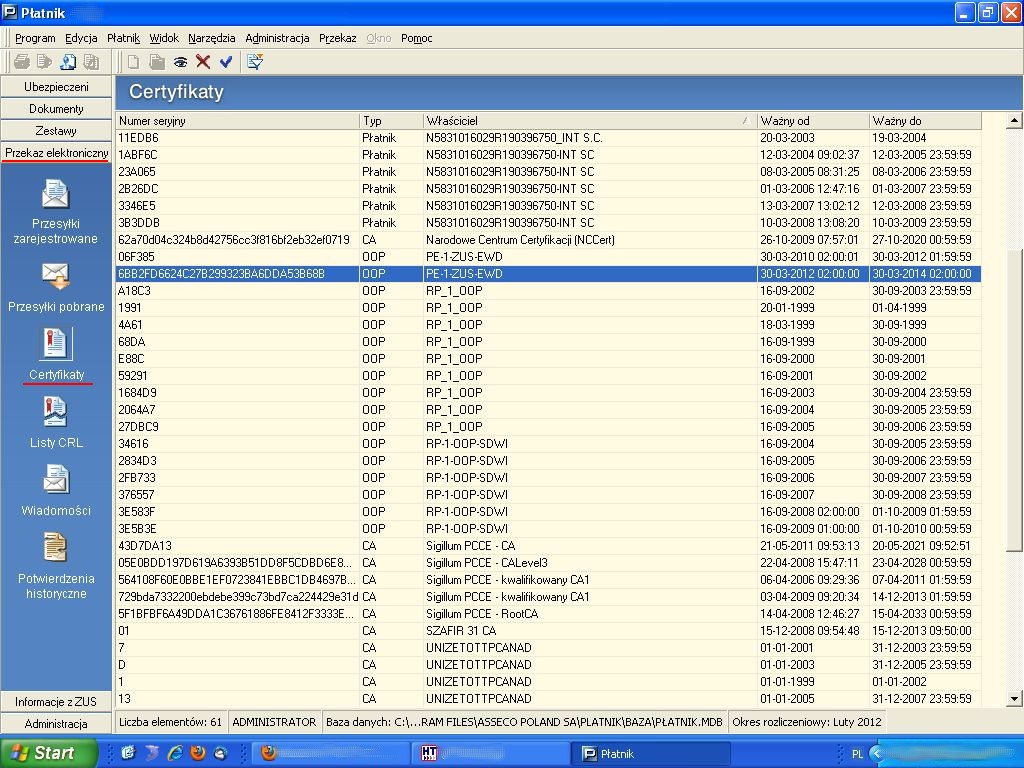The height and width of the screenshot is (768, 1024).
Task: Sort by Właściciel column header
Action: click(590, 121)
